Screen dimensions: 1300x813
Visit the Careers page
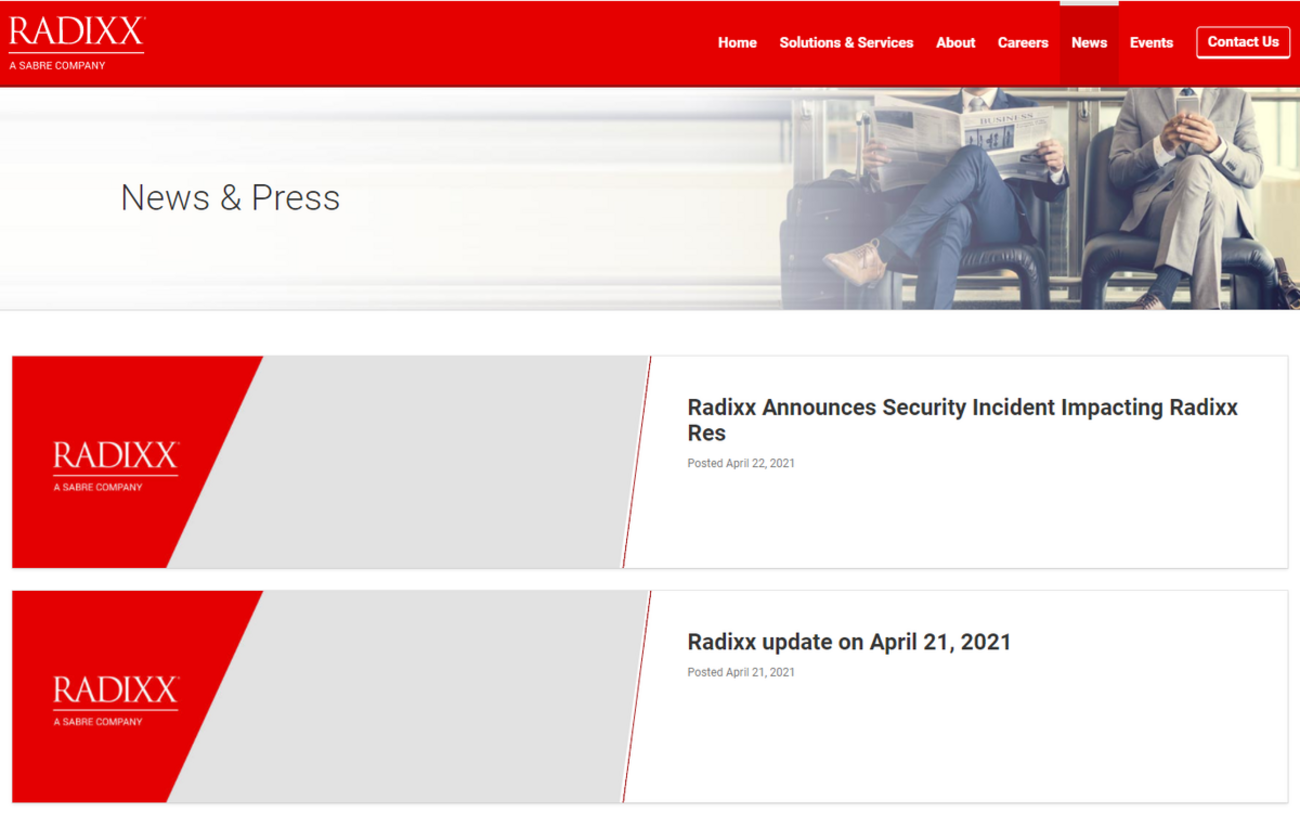[x=1022, y=43]
